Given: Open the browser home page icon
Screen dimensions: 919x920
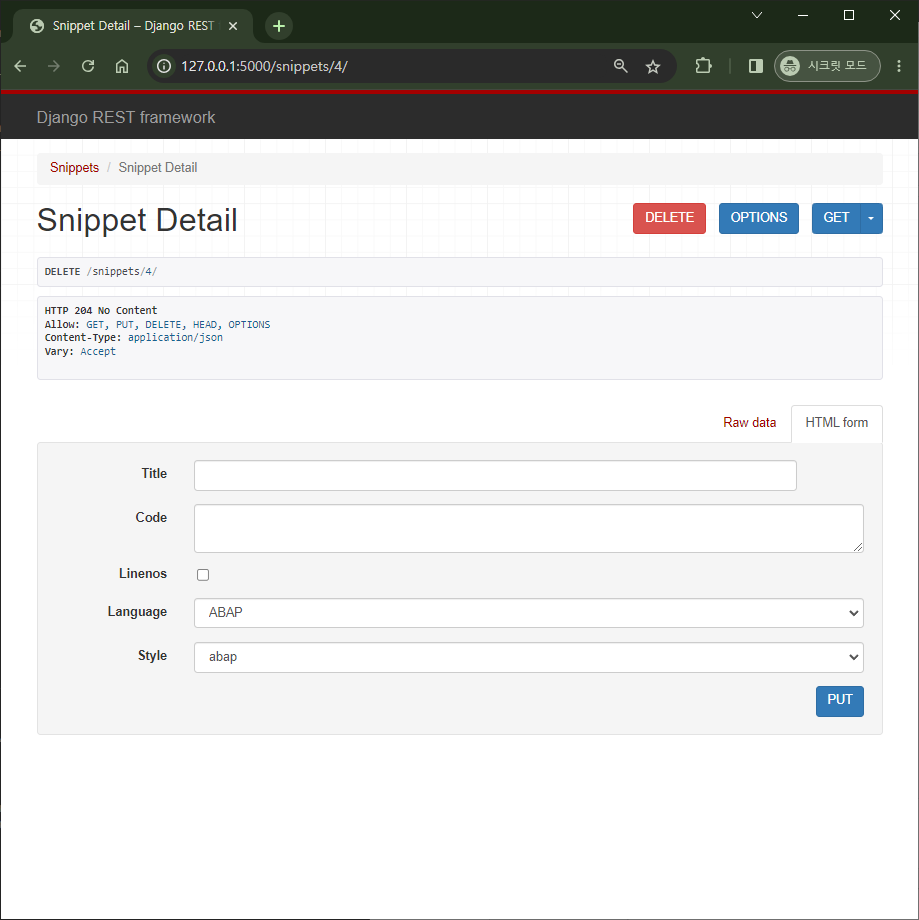Looking at the screenshot, I should coord(121,66).
